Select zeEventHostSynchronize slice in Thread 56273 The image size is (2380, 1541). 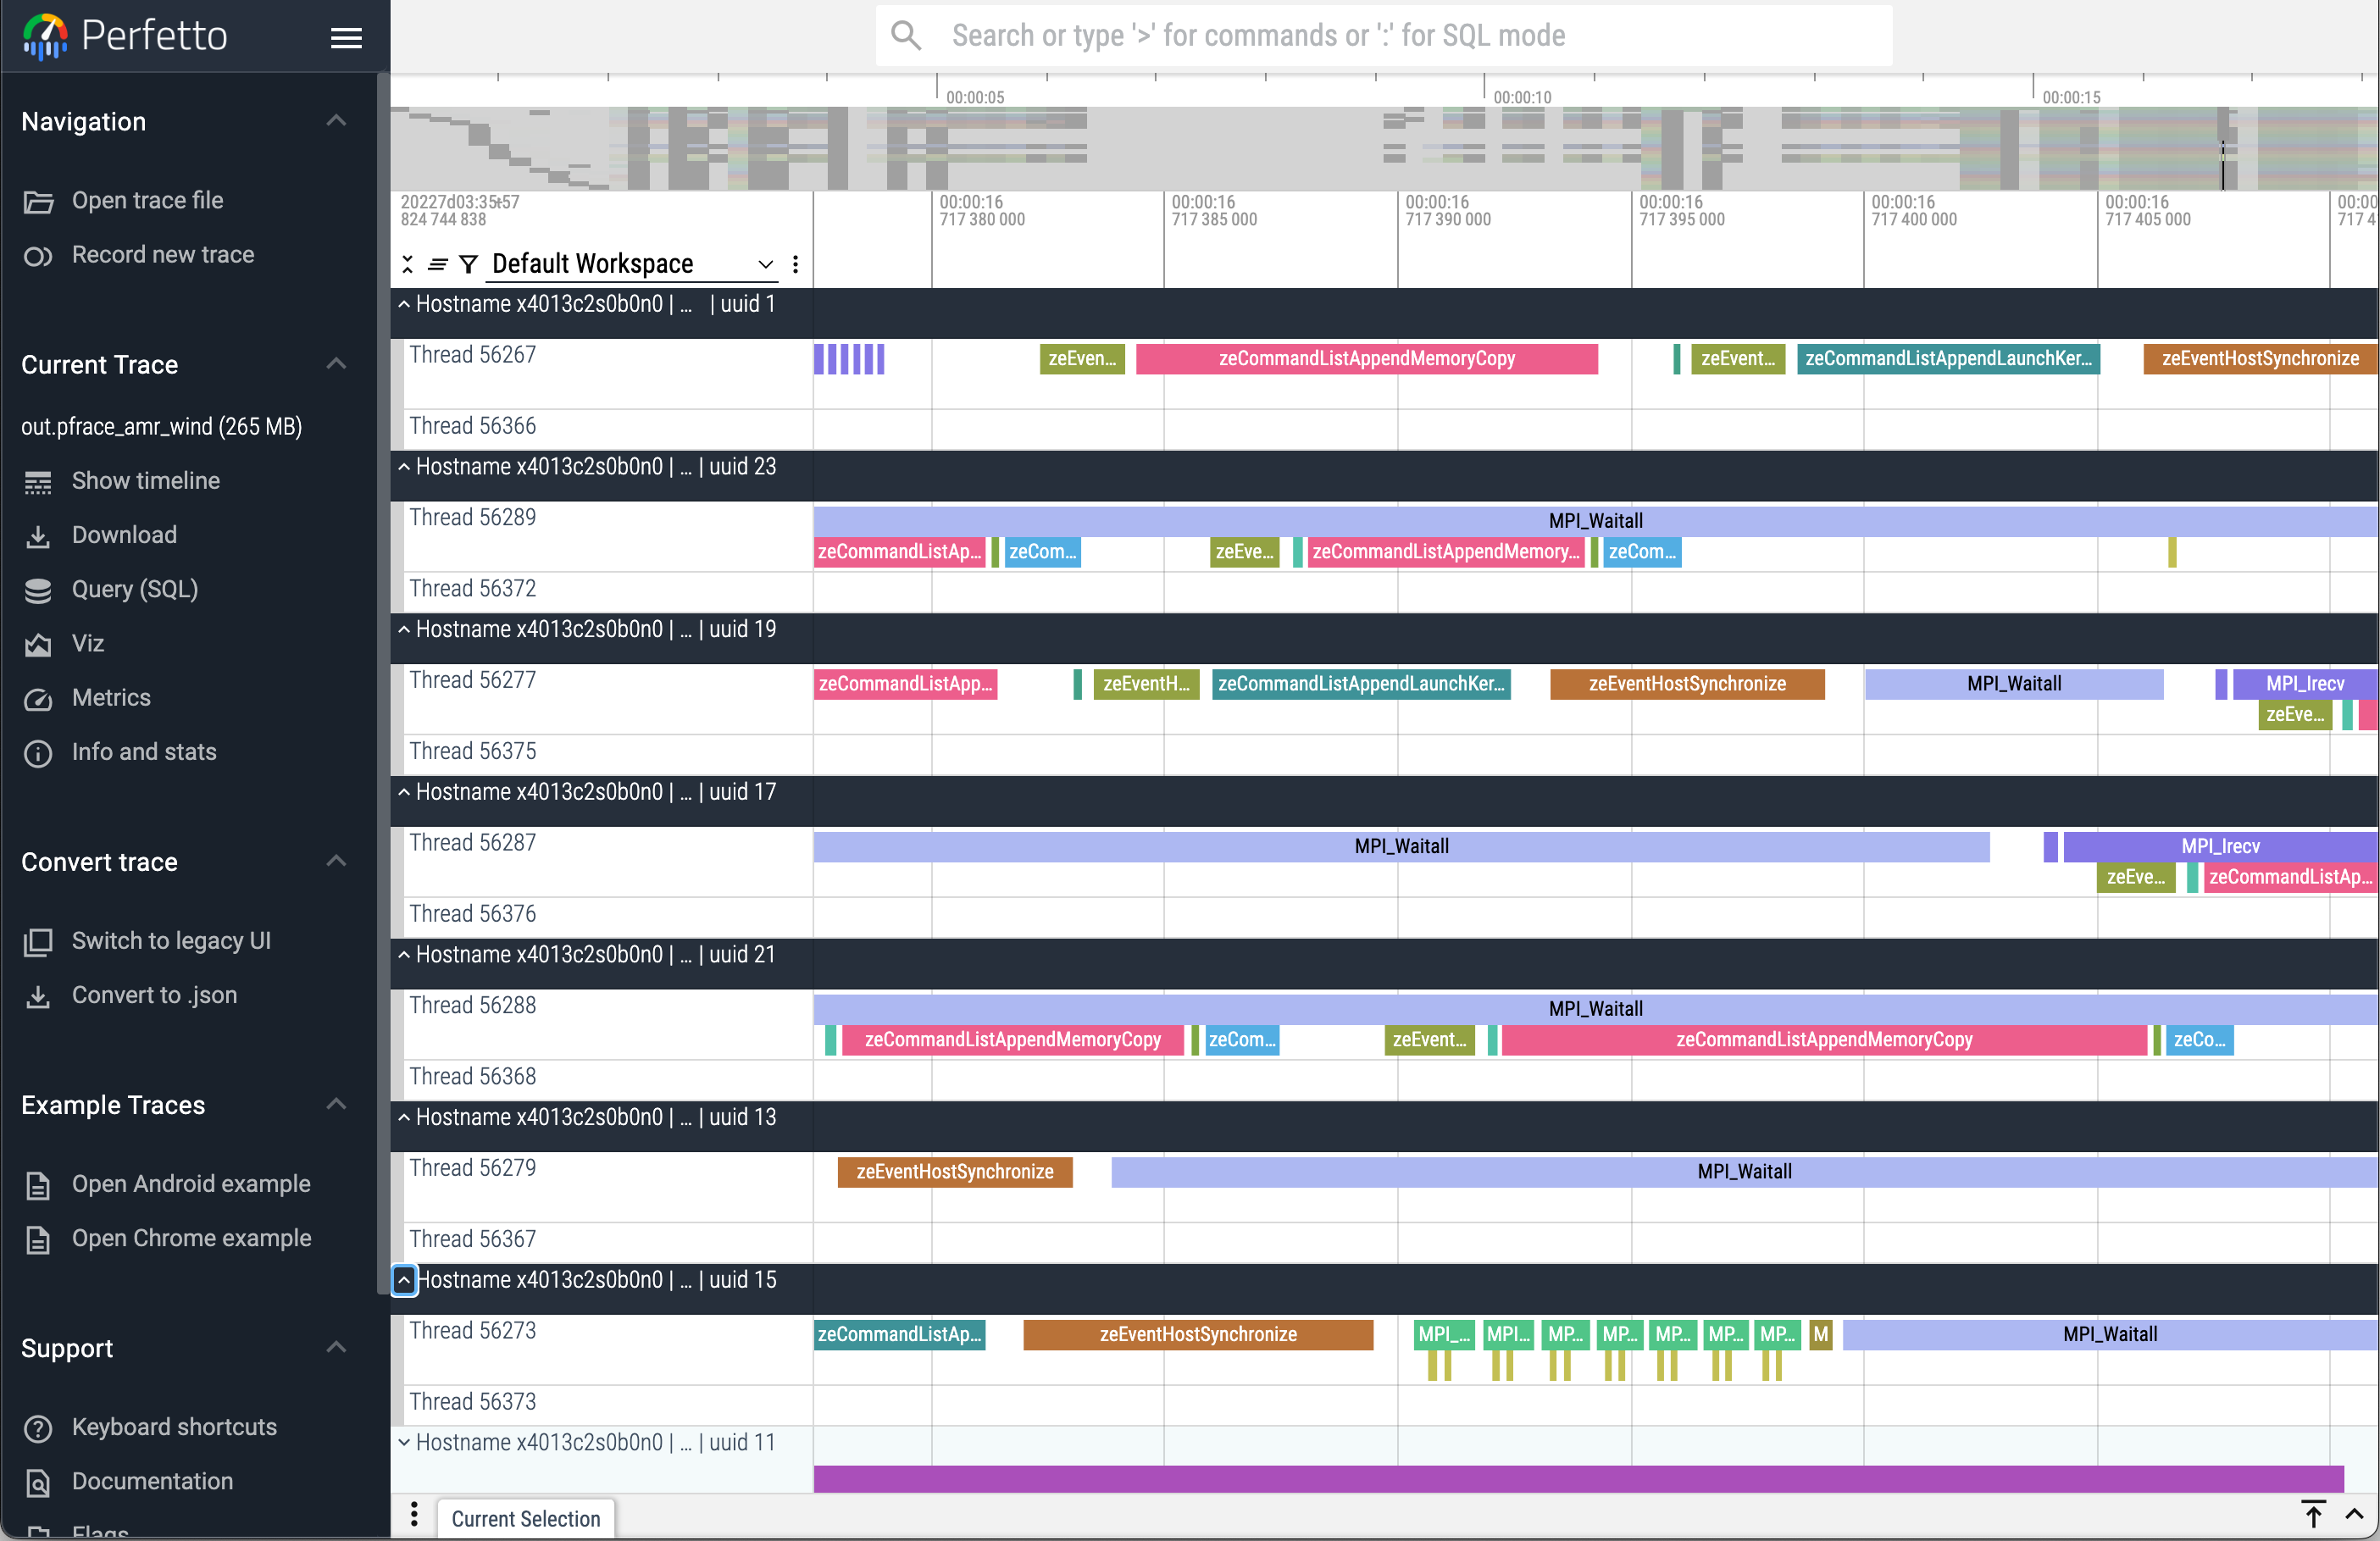pyautogui.click(x=1198, y=1334)
